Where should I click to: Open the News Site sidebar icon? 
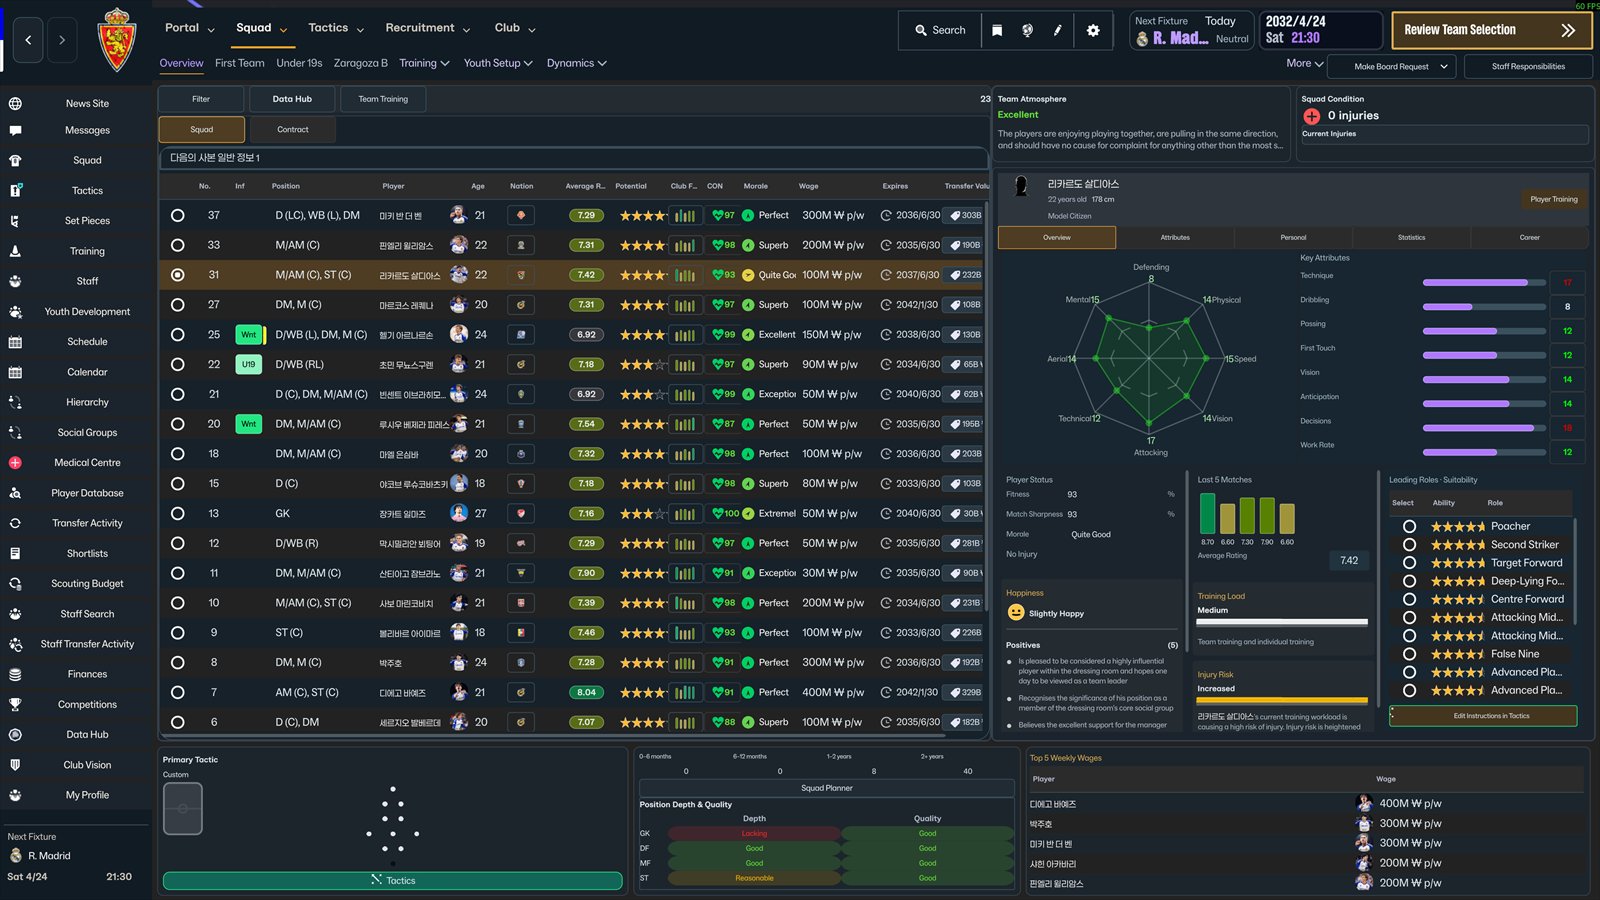point(15,103)
